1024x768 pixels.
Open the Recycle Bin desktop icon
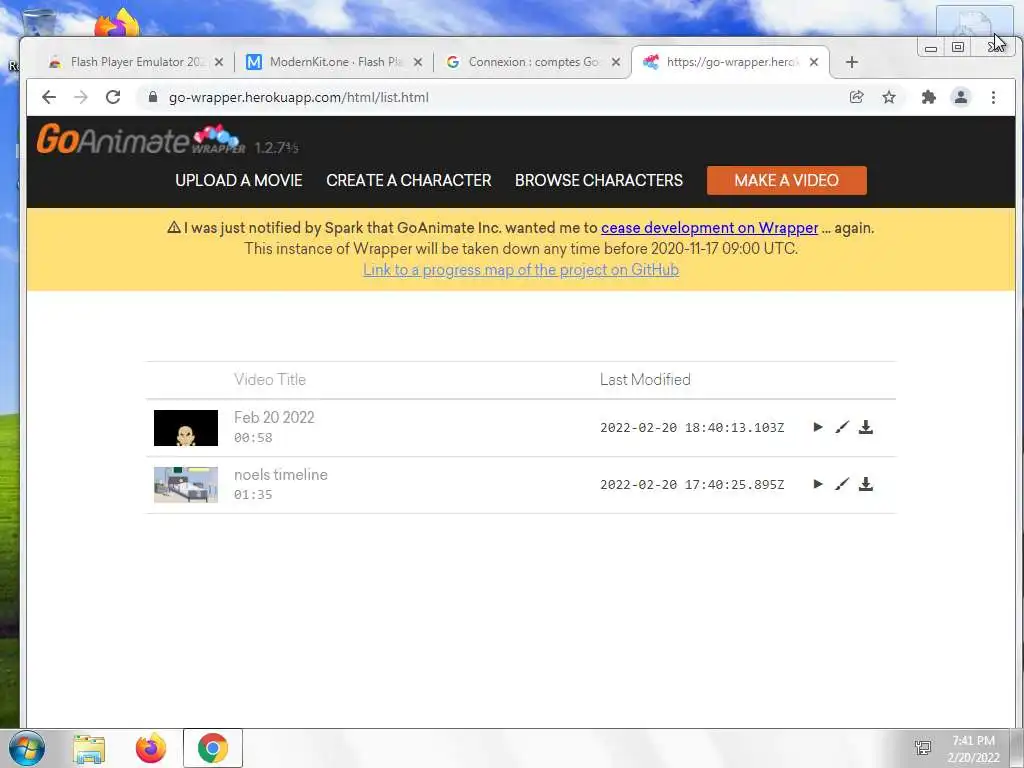point(39,21)
